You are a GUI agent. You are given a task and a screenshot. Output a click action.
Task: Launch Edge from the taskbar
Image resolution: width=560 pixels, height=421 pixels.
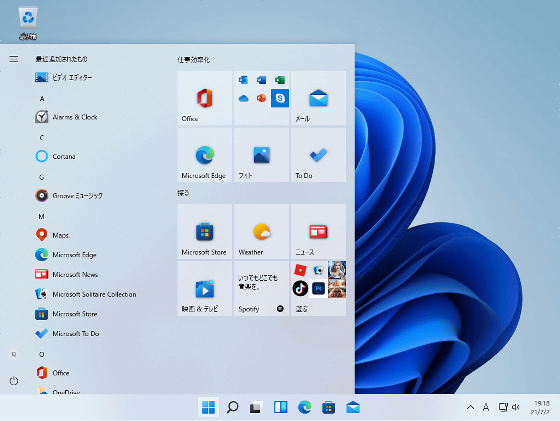pos(304,407)
